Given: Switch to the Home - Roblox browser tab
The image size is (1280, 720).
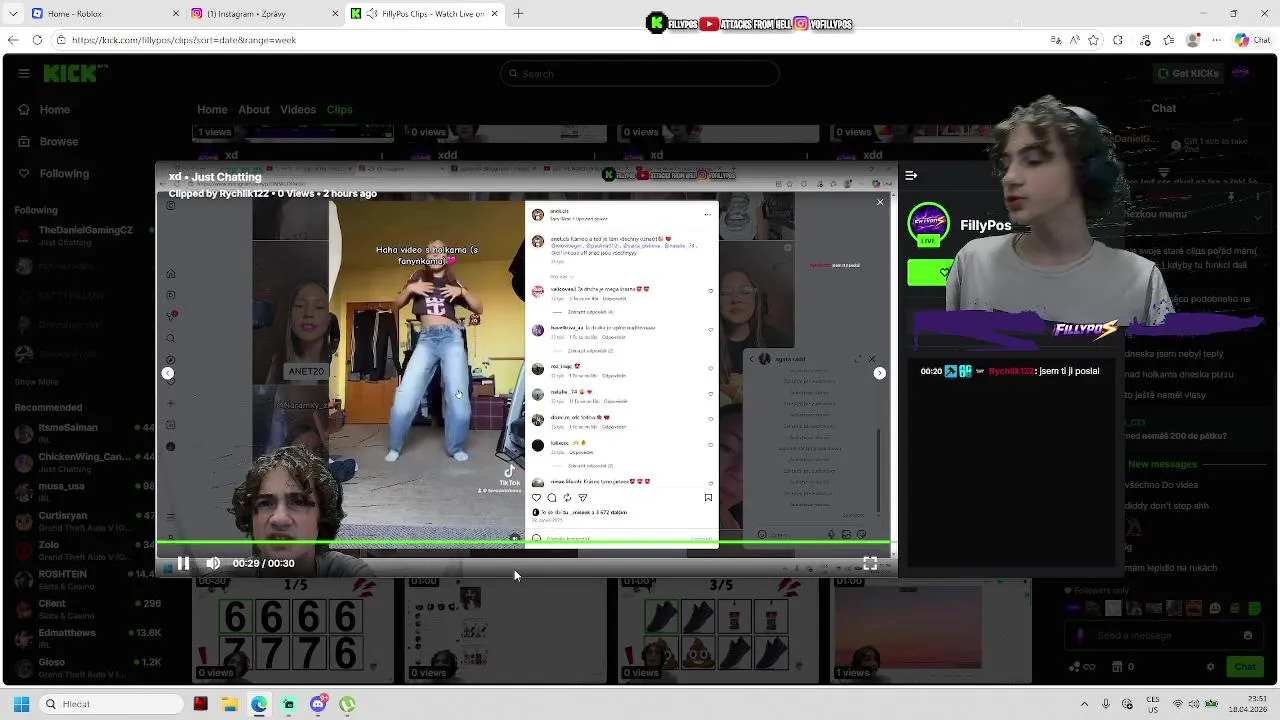Looking at the screenshot, I should (x=105, y=14).
